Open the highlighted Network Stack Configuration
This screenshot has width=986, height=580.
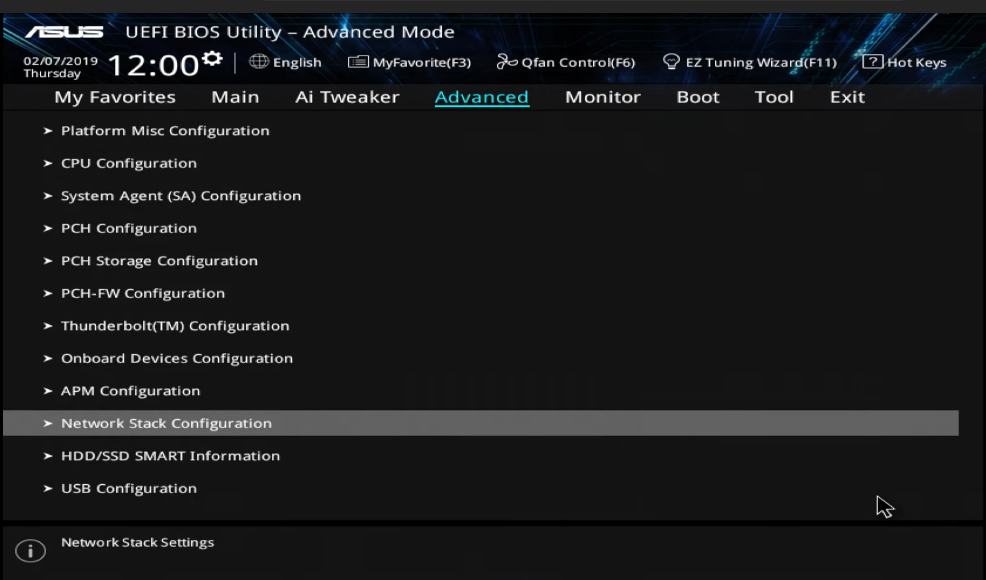[481, 423]
